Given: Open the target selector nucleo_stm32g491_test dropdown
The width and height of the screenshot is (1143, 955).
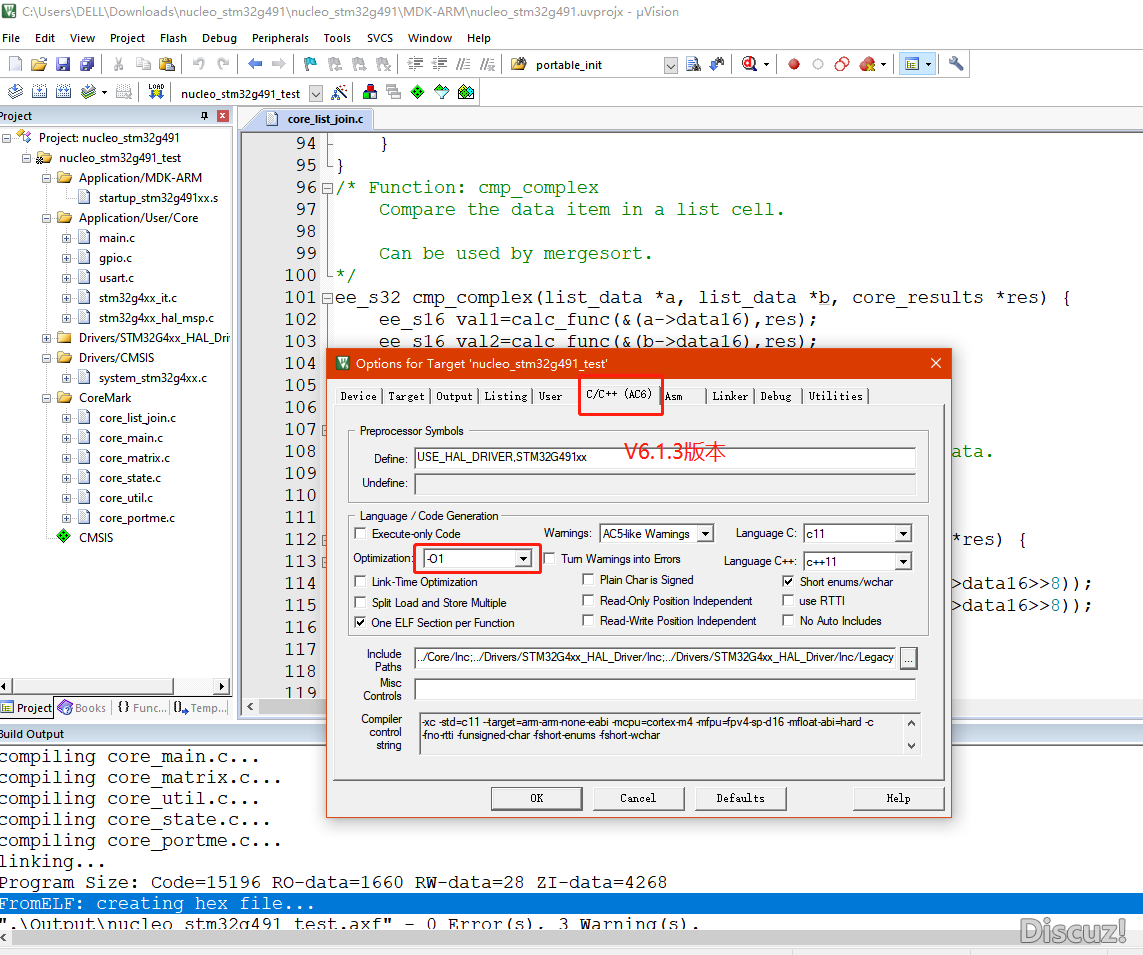Looking at the screenshot, I should point(316,93).
